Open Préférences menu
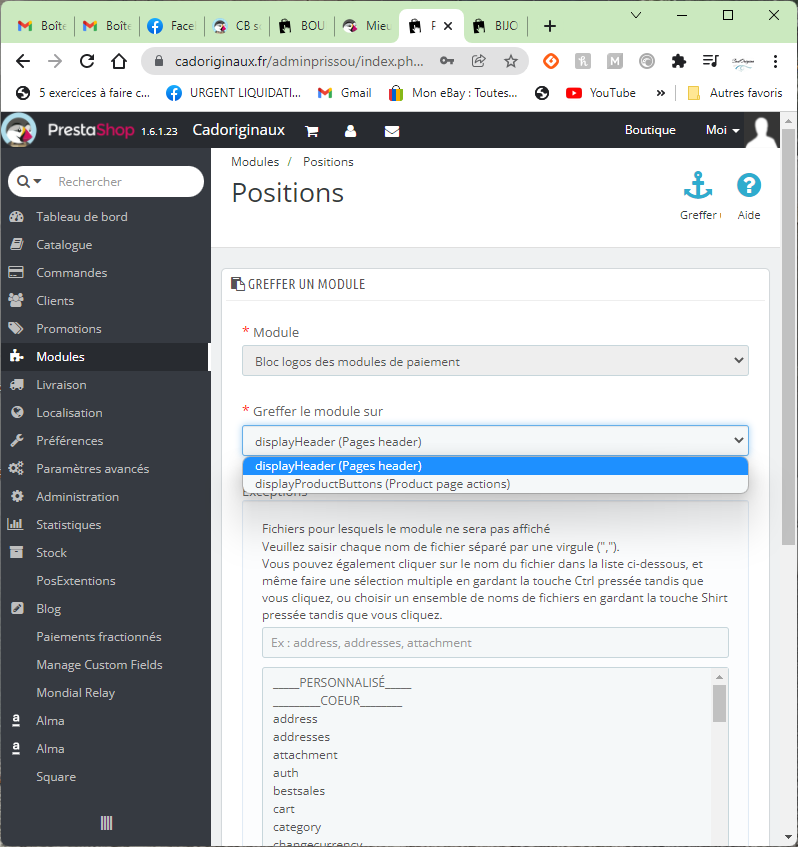800x847 pixels. pyautogui.click(x=70, y=441)
